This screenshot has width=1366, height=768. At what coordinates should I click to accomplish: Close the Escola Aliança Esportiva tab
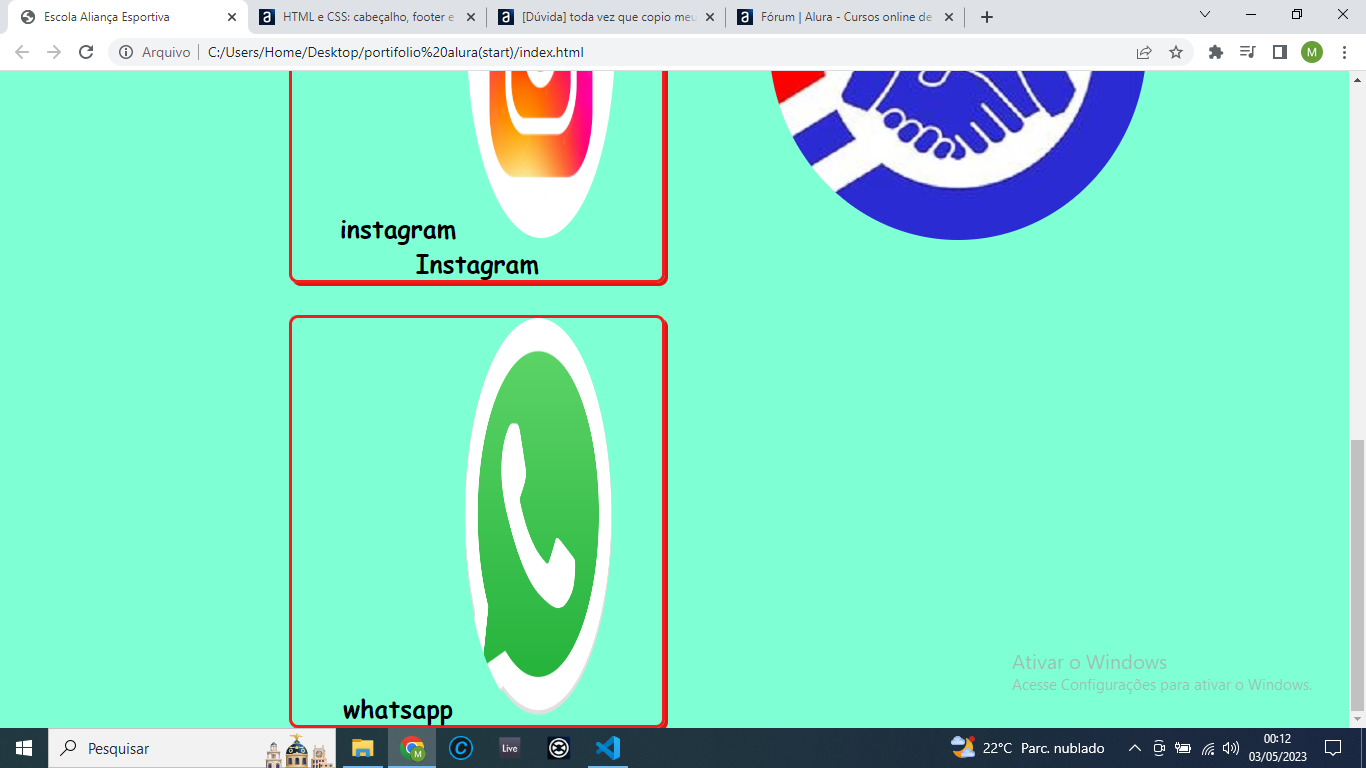point(231,17)
